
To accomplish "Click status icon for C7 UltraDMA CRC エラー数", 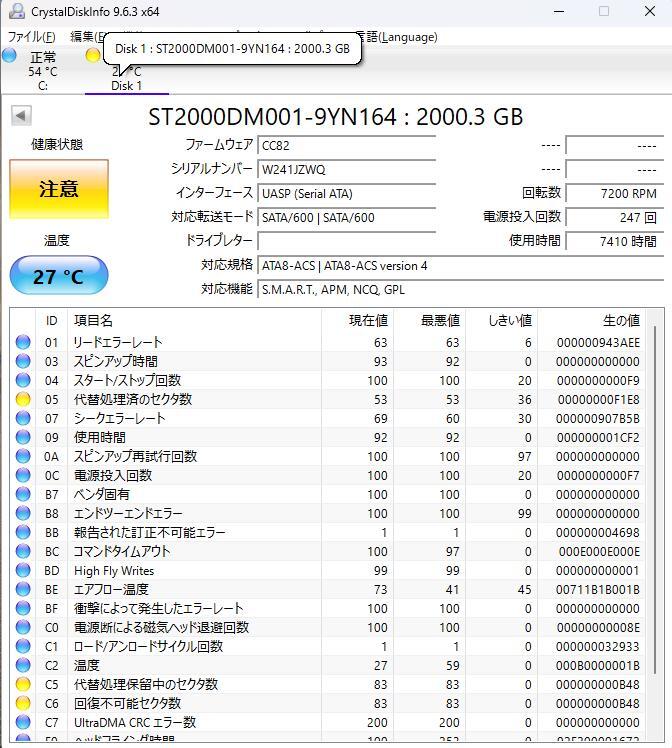I will (23, 722).
